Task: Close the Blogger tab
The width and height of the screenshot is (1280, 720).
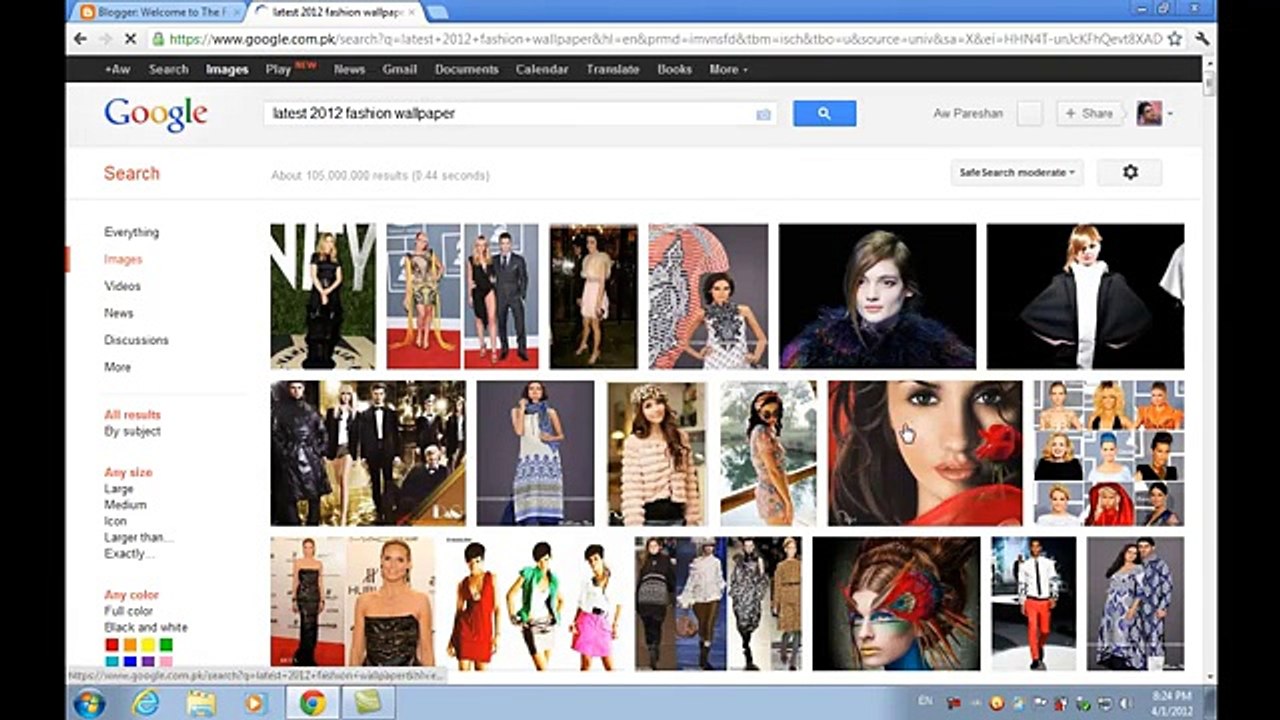Action: click(x=237, y=12)
